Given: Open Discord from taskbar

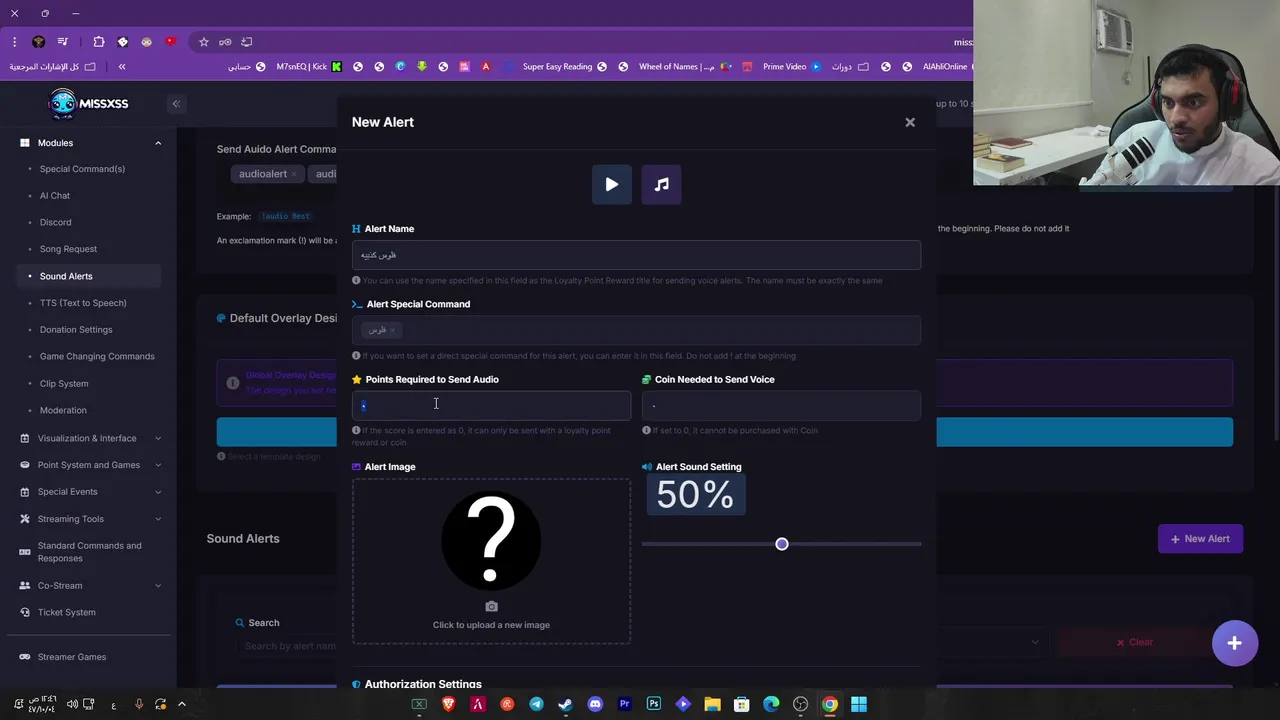Looking at the screenshot, I should (x=595, y=704).
